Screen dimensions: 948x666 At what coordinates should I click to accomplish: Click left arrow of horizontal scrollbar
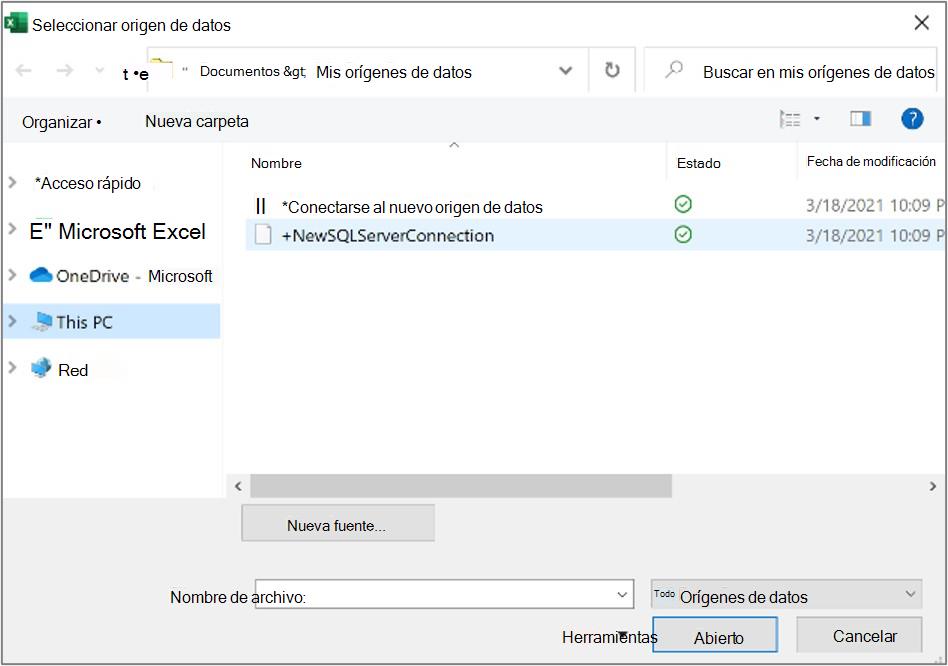point(238,486)
